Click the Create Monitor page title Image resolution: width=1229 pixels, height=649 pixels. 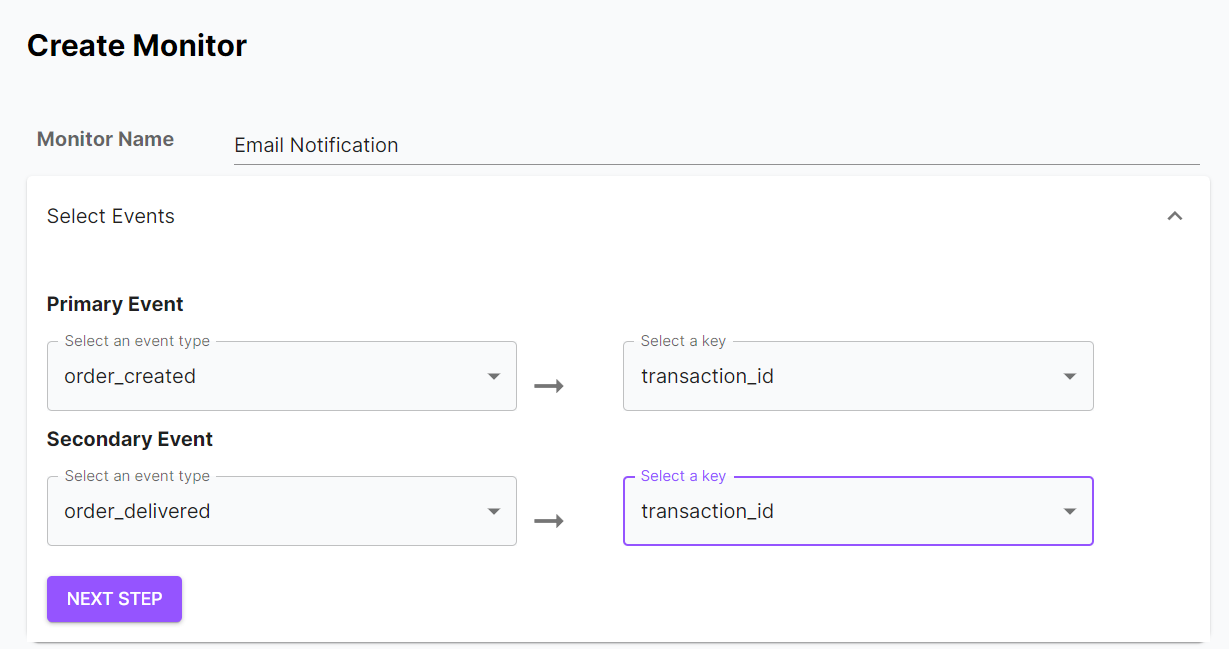(137, 46)
